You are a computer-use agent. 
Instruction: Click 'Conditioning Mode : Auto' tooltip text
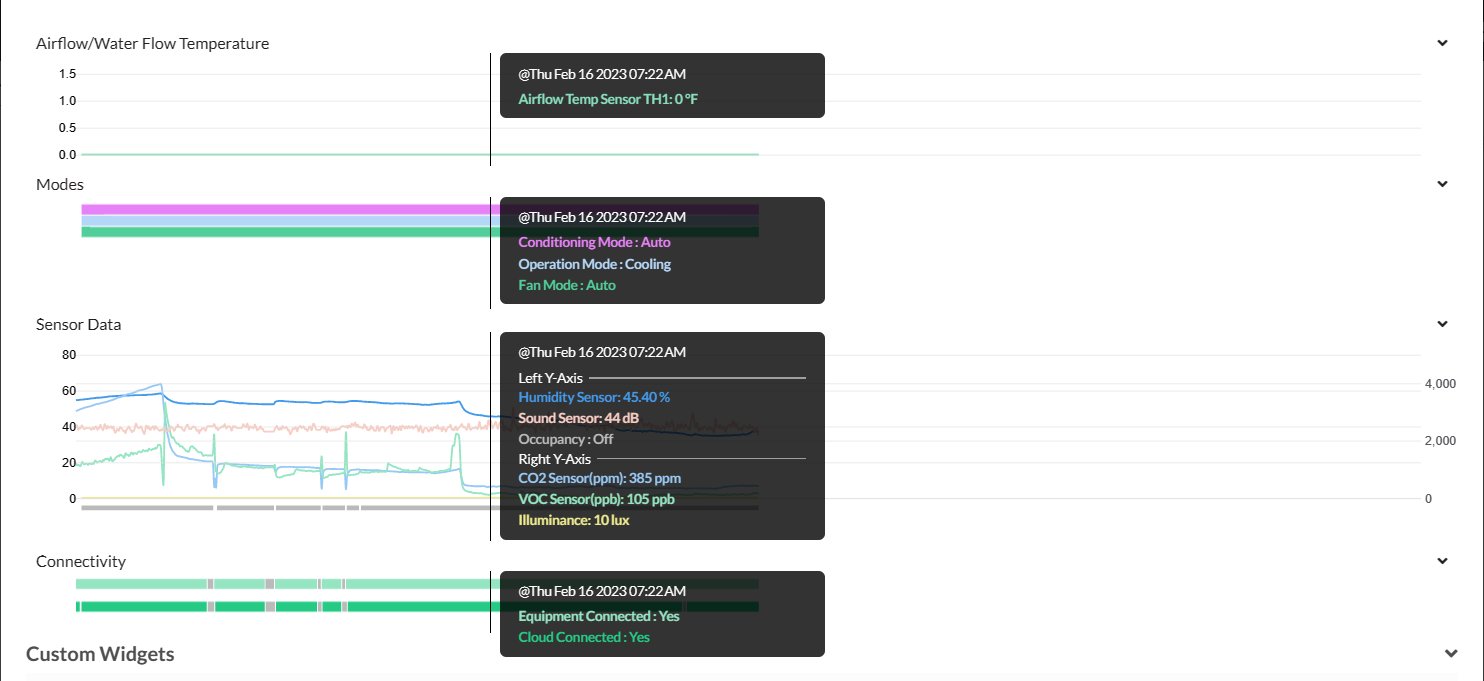(x=594, y=242)
